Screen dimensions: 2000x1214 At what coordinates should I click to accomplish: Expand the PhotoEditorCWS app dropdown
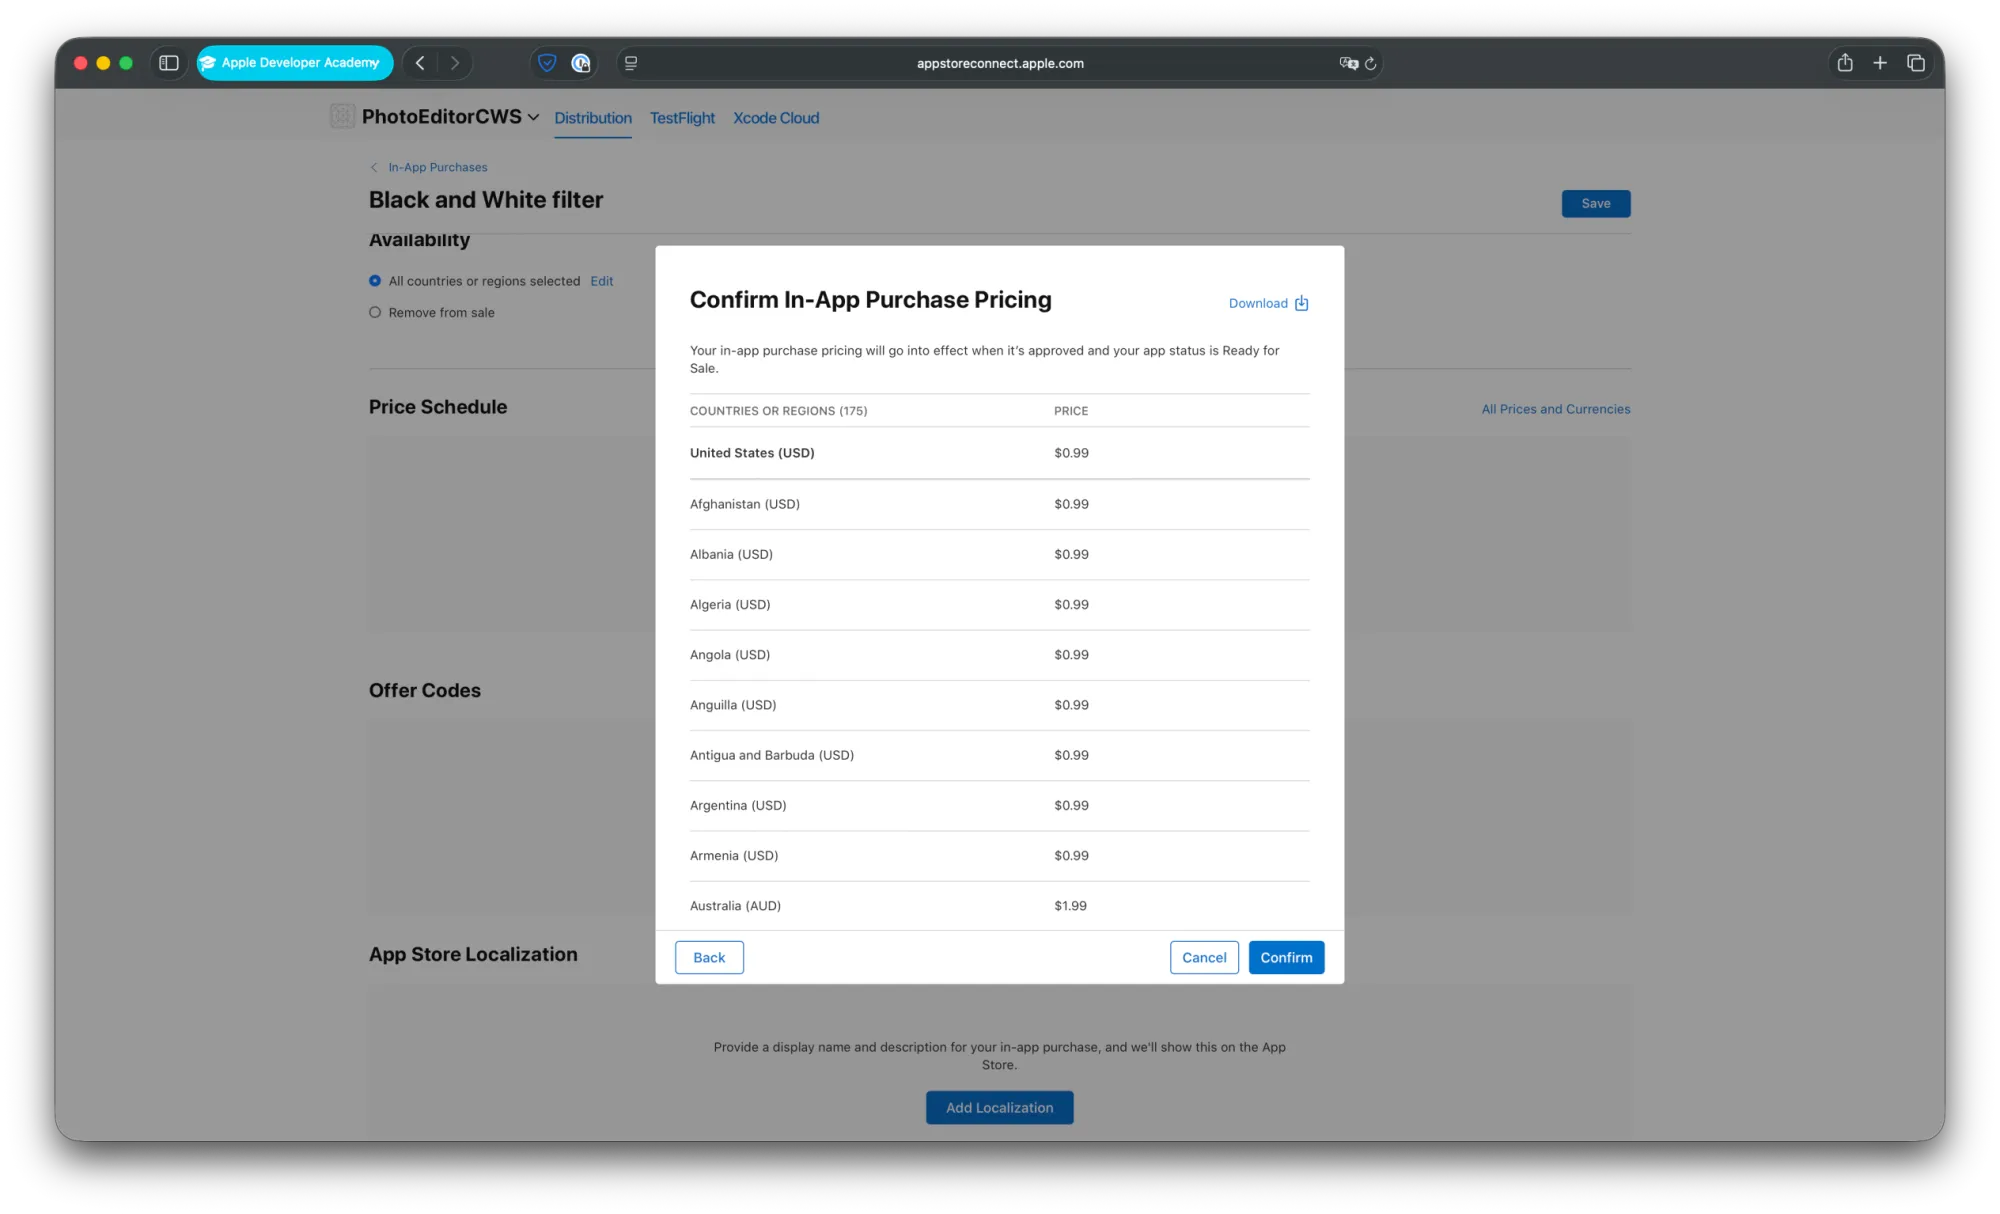point(533,117)
